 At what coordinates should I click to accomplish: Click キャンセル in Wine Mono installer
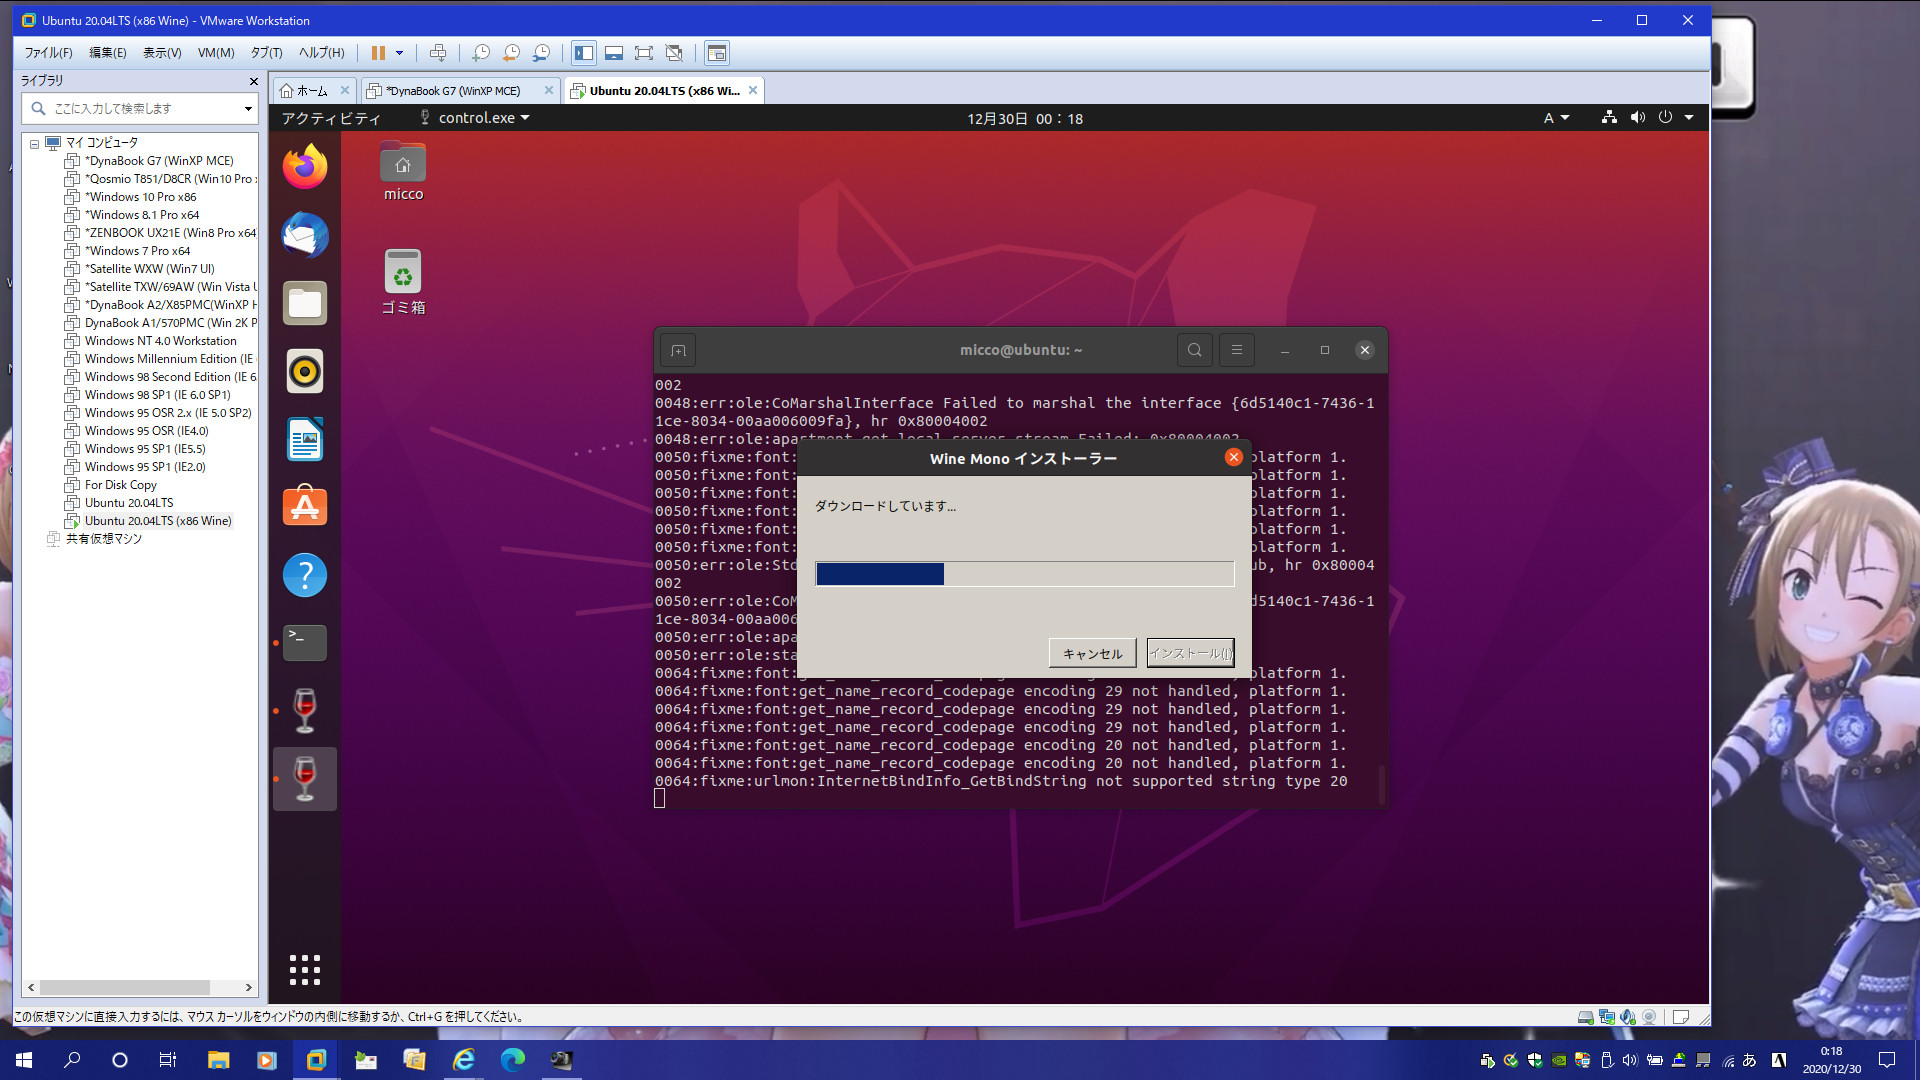(x=1092, y=653)
